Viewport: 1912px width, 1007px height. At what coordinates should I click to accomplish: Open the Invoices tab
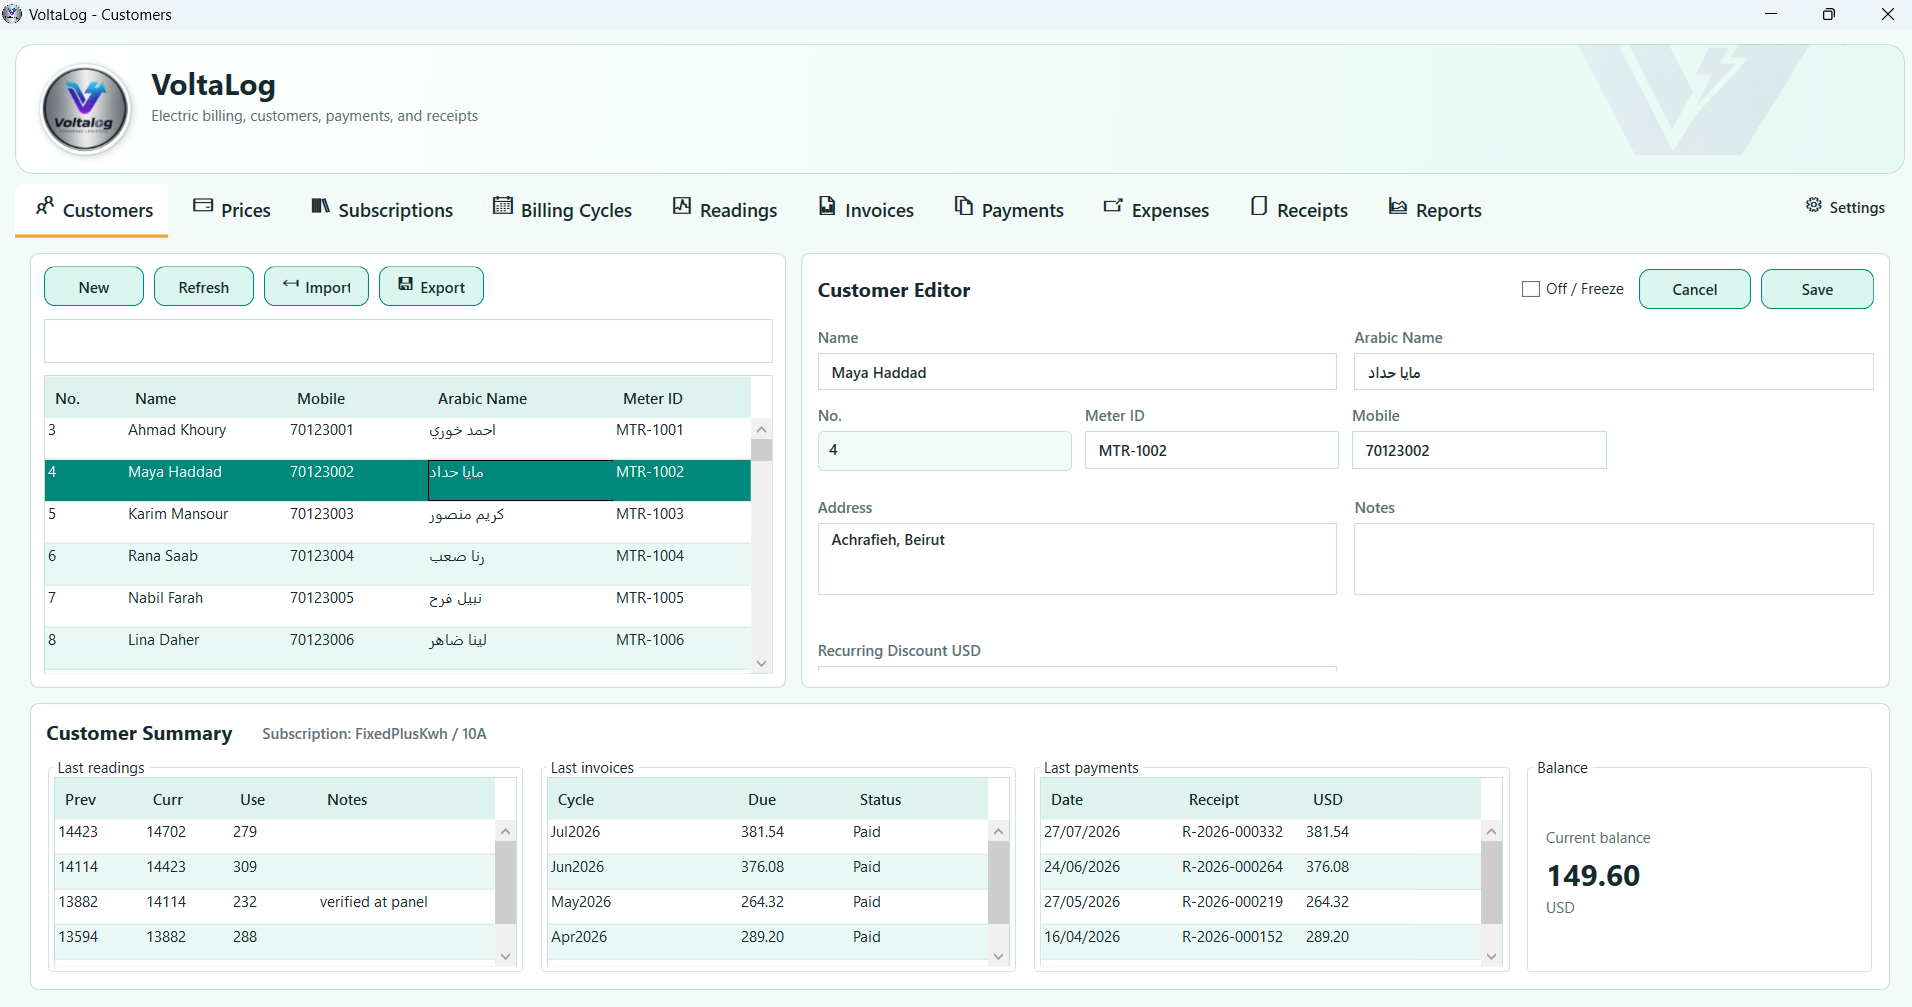click(x=866, y=210)
